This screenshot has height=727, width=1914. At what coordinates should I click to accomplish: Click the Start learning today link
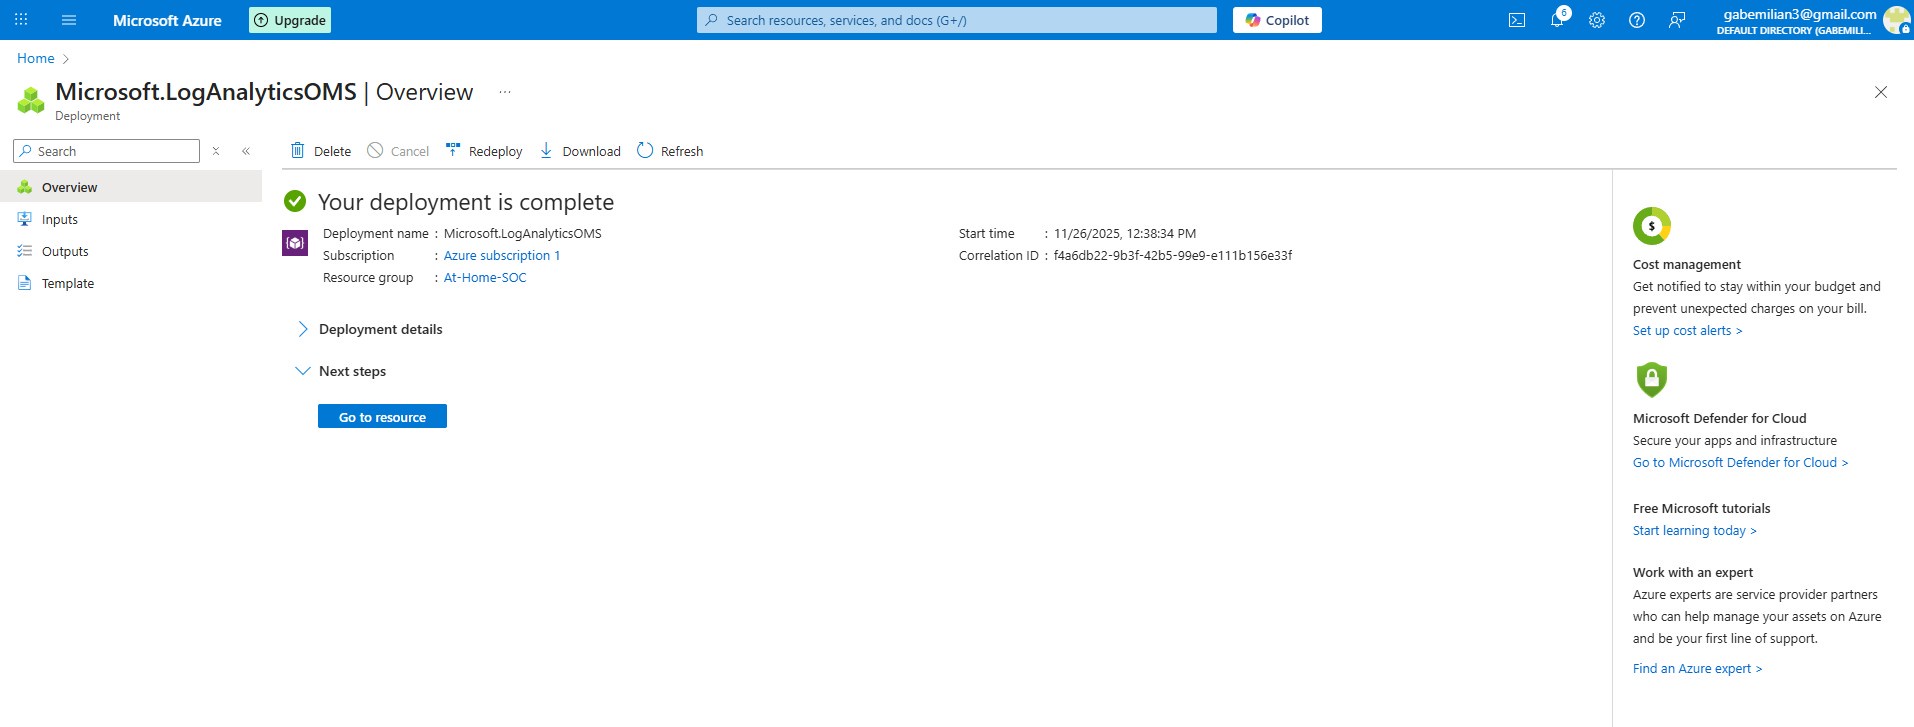click(x=1694, y=530)
